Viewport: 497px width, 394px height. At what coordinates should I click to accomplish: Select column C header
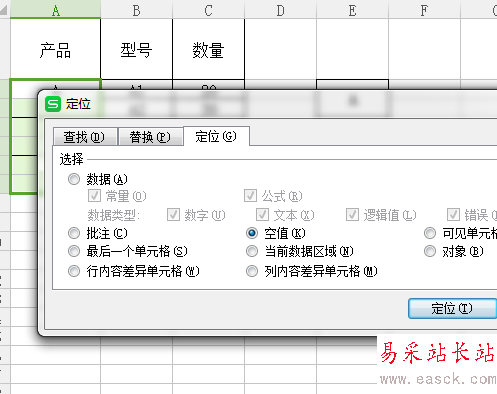[208, 9]
